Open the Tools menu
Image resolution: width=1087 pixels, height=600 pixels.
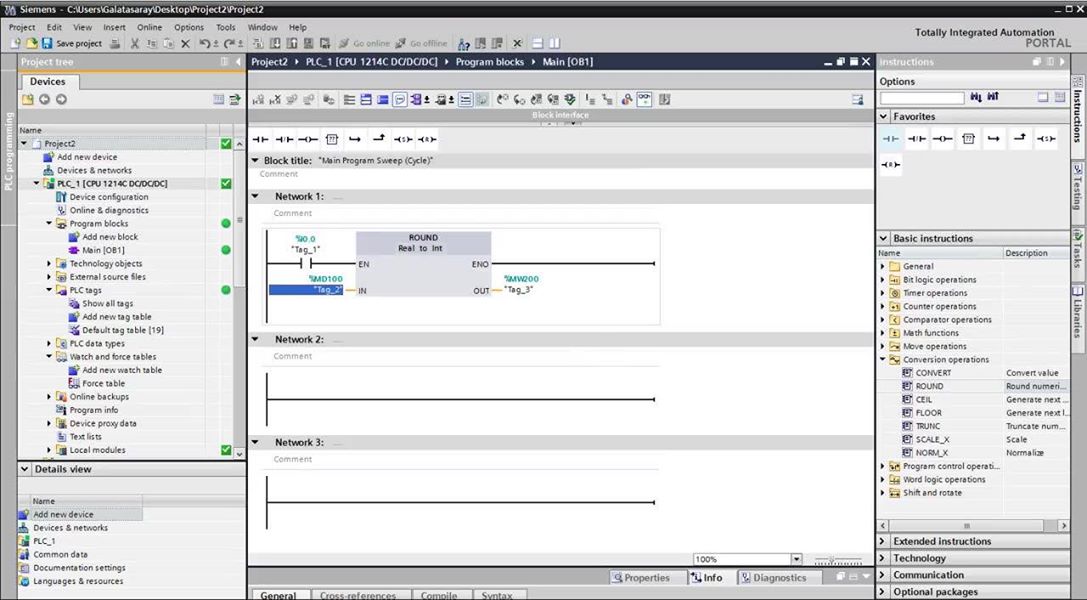coord(225,27)
